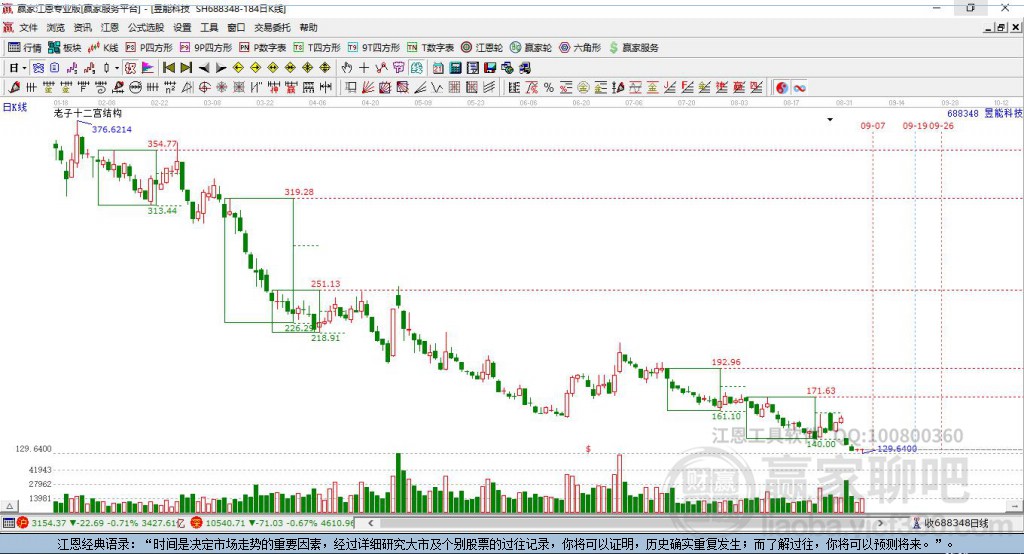Click the 日K线 chart label
Viewport: 1024px width, 554px height.
(x=15, y=107)
